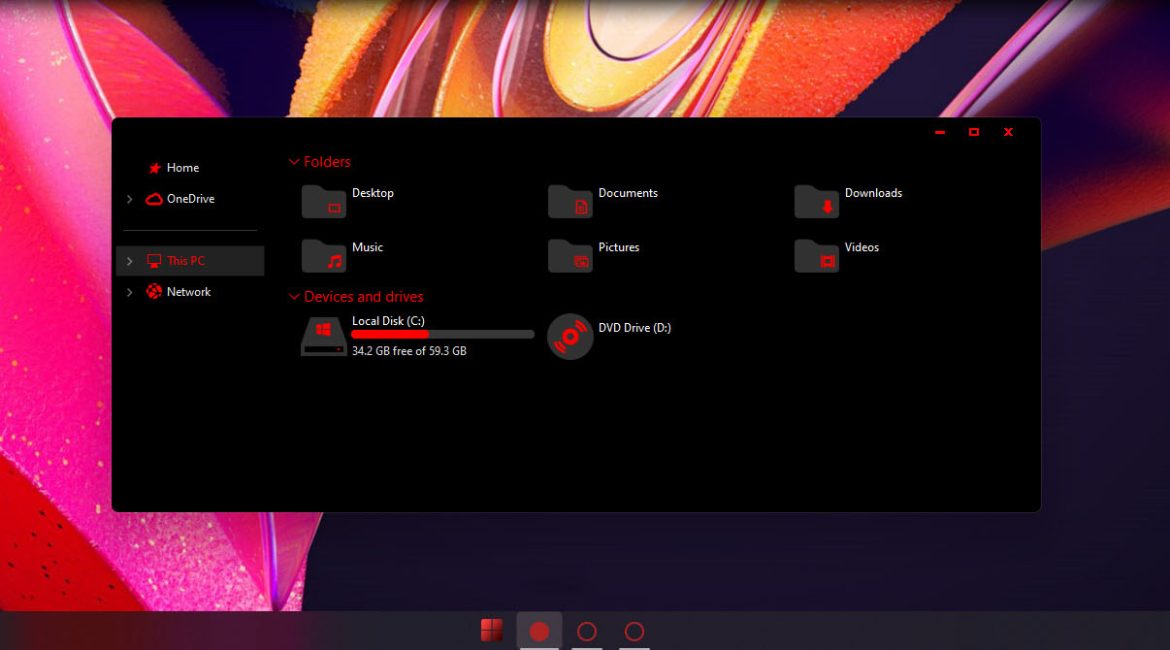
Task: Select OneDrive in the navigation pane
Action: point(190,199)
